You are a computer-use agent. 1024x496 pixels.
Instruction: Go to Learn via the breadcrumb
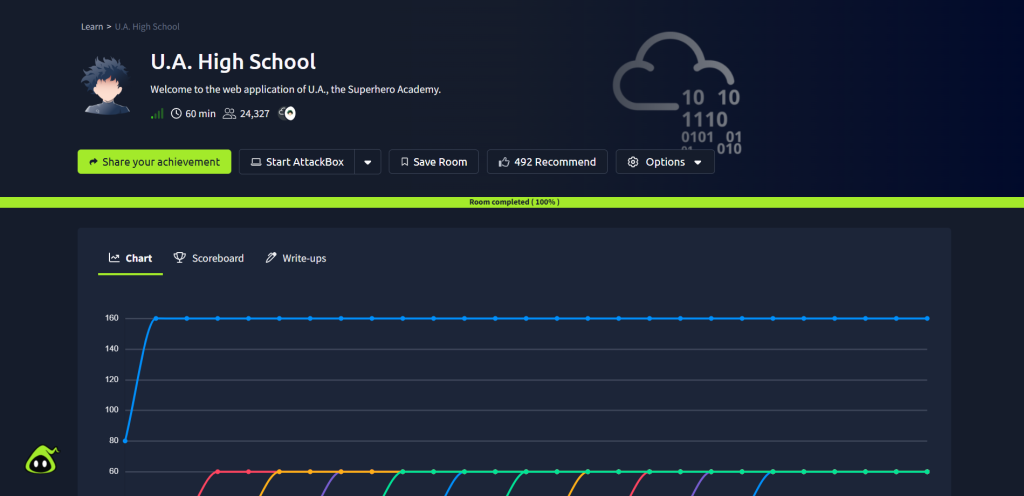click(91, 26)
